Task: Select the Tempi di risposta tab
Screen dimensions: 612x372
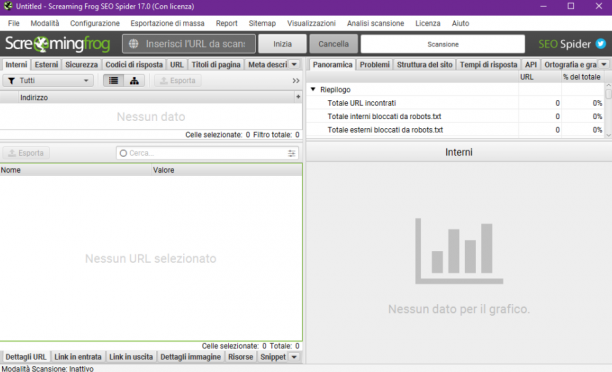Action: tap(488, 64)
